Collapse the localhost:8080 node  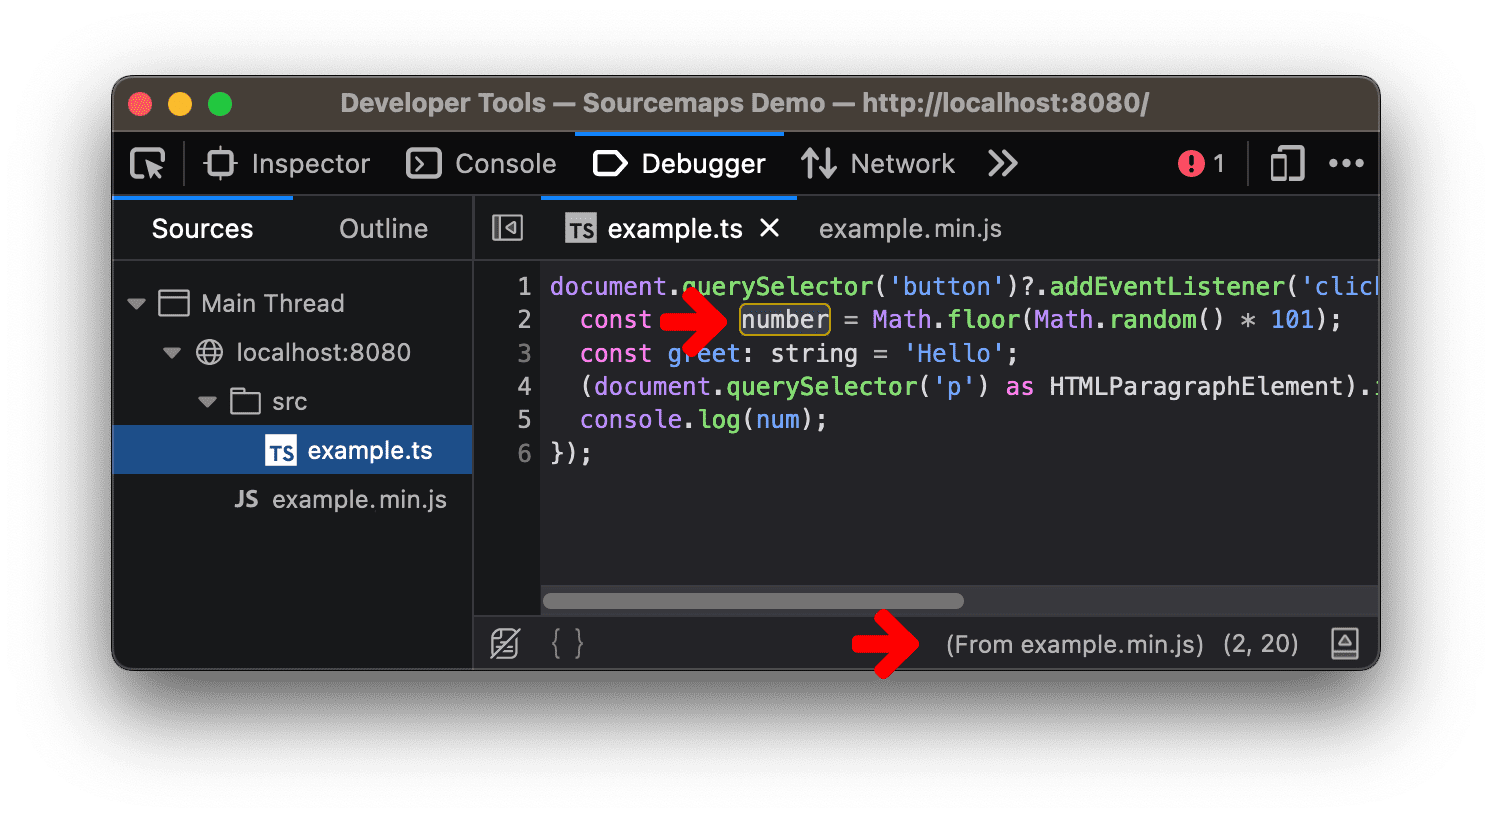171,352
